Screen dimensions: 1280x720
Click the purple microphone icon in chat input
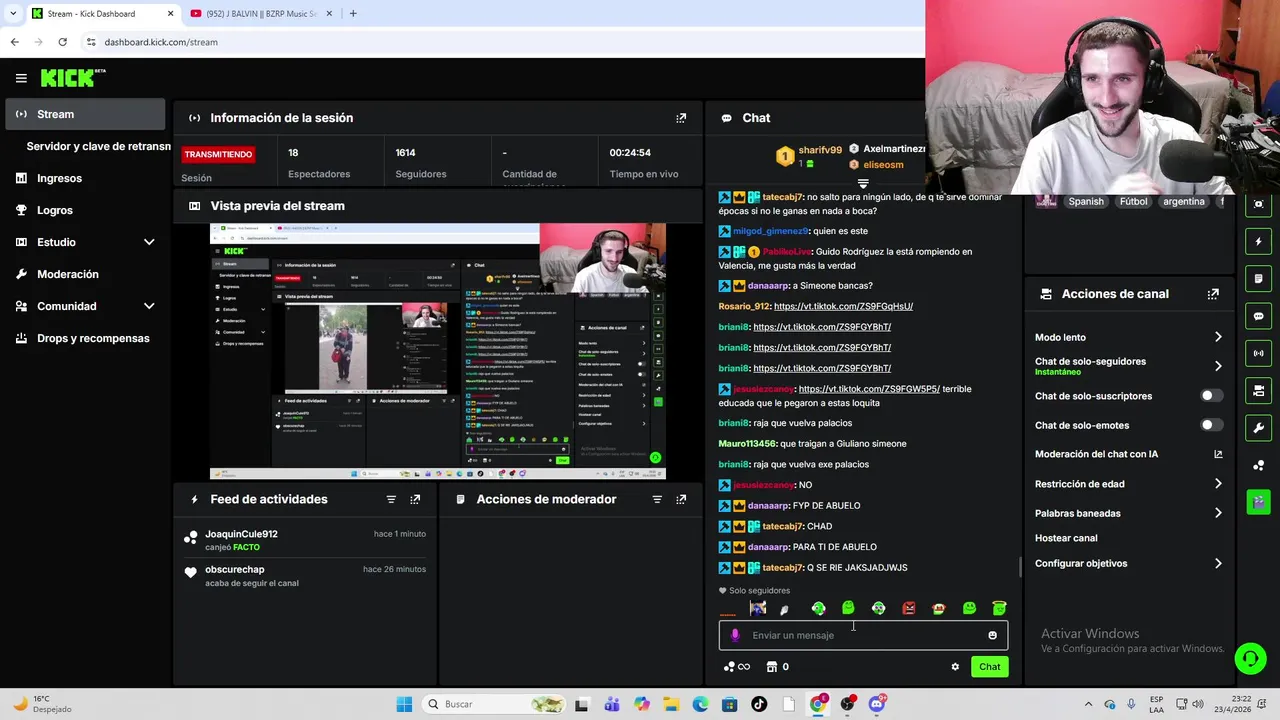click(x=735, y=635)
